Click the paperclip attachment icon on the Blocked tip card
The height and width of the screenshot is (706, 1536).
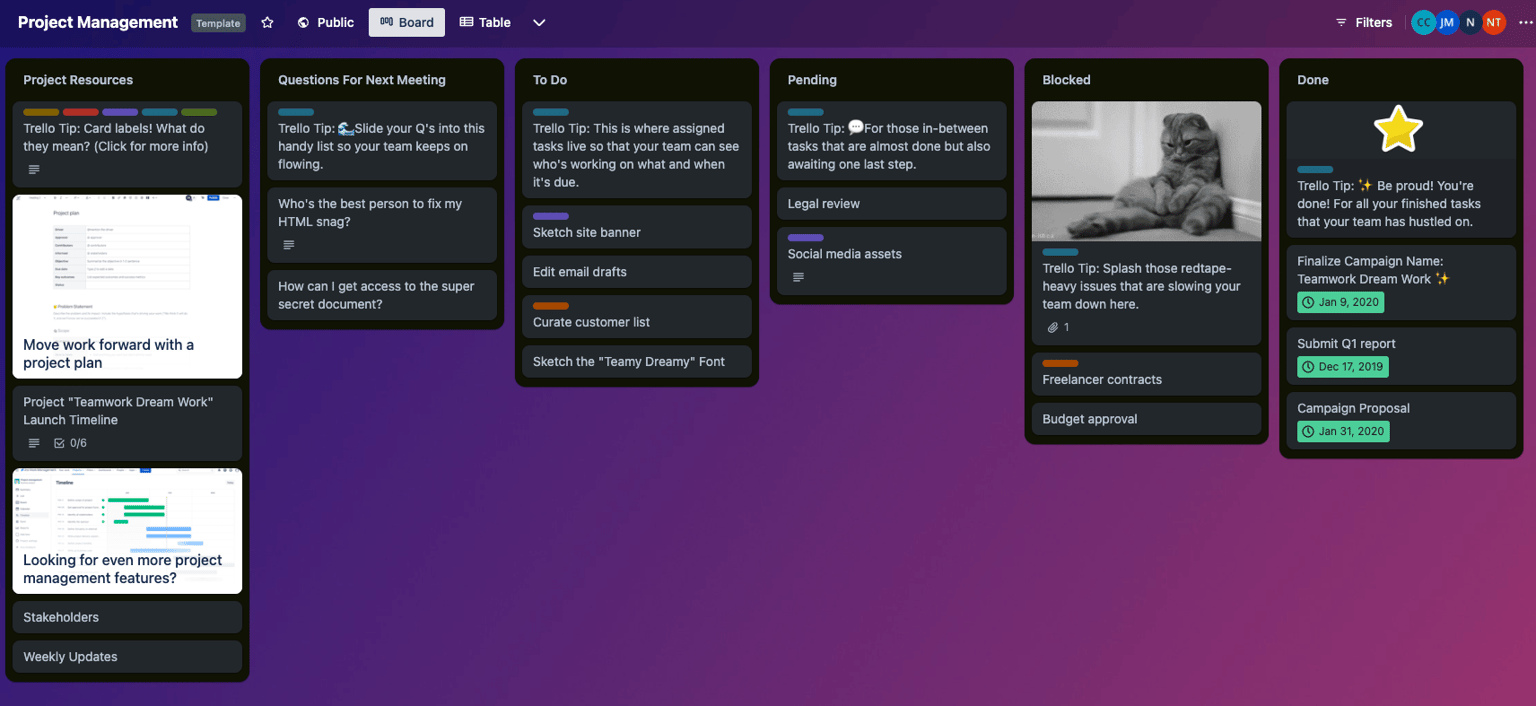(x=1050, y=326)
